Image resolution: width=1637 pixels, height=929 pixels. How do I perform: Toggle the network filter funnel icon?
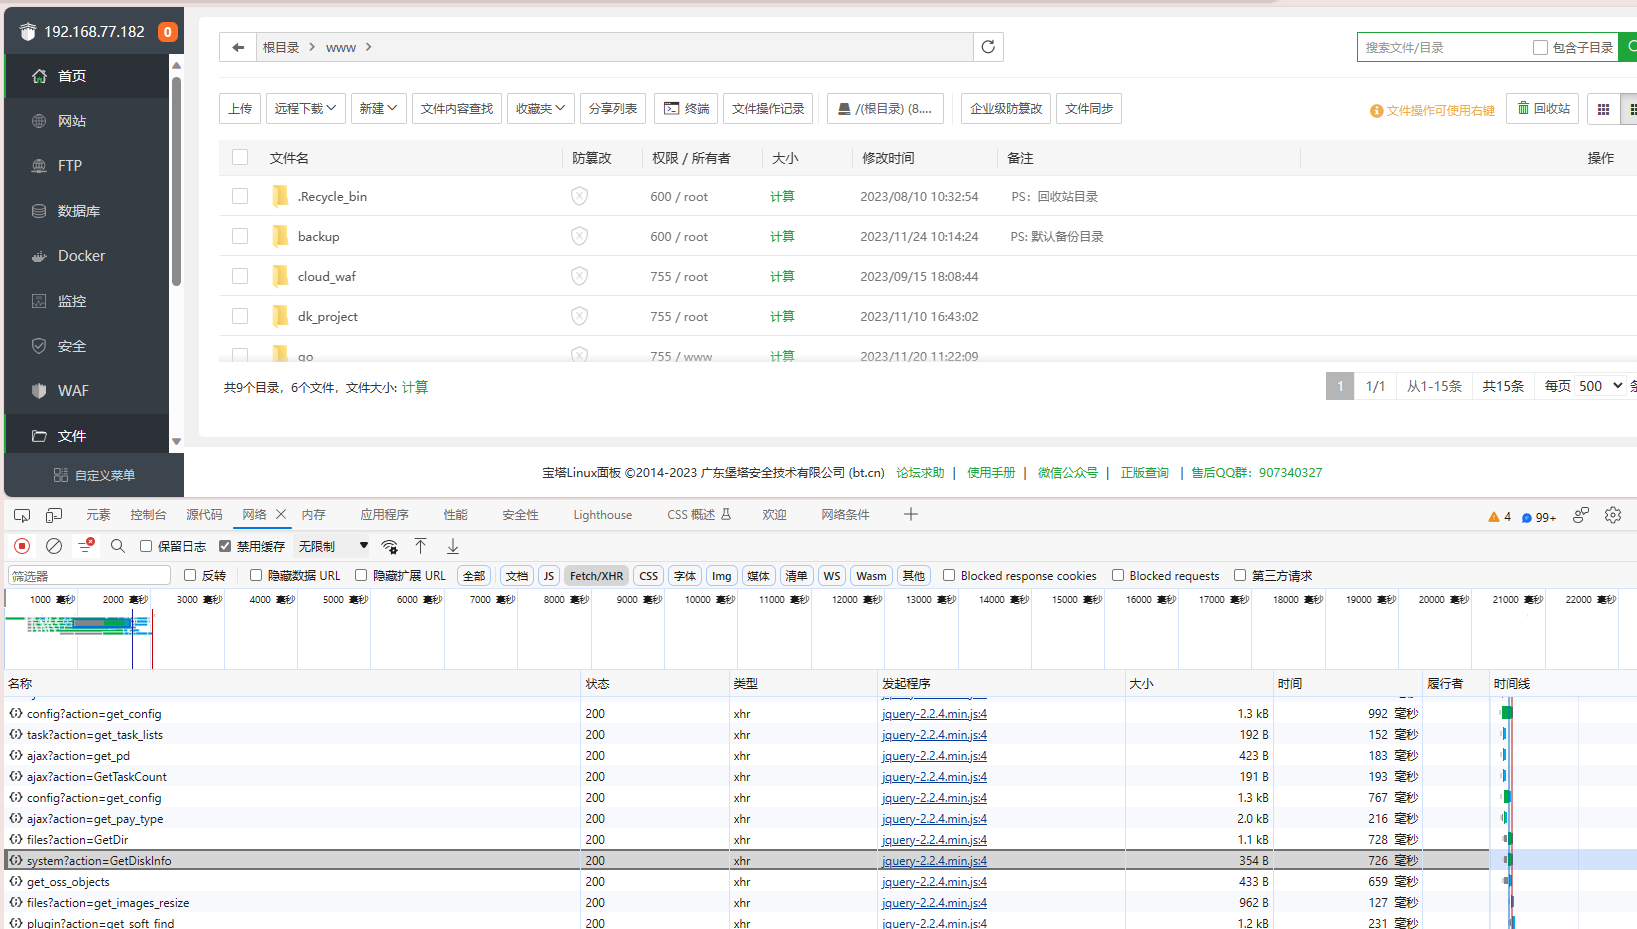pyautogui.click(x=86, y=546)
